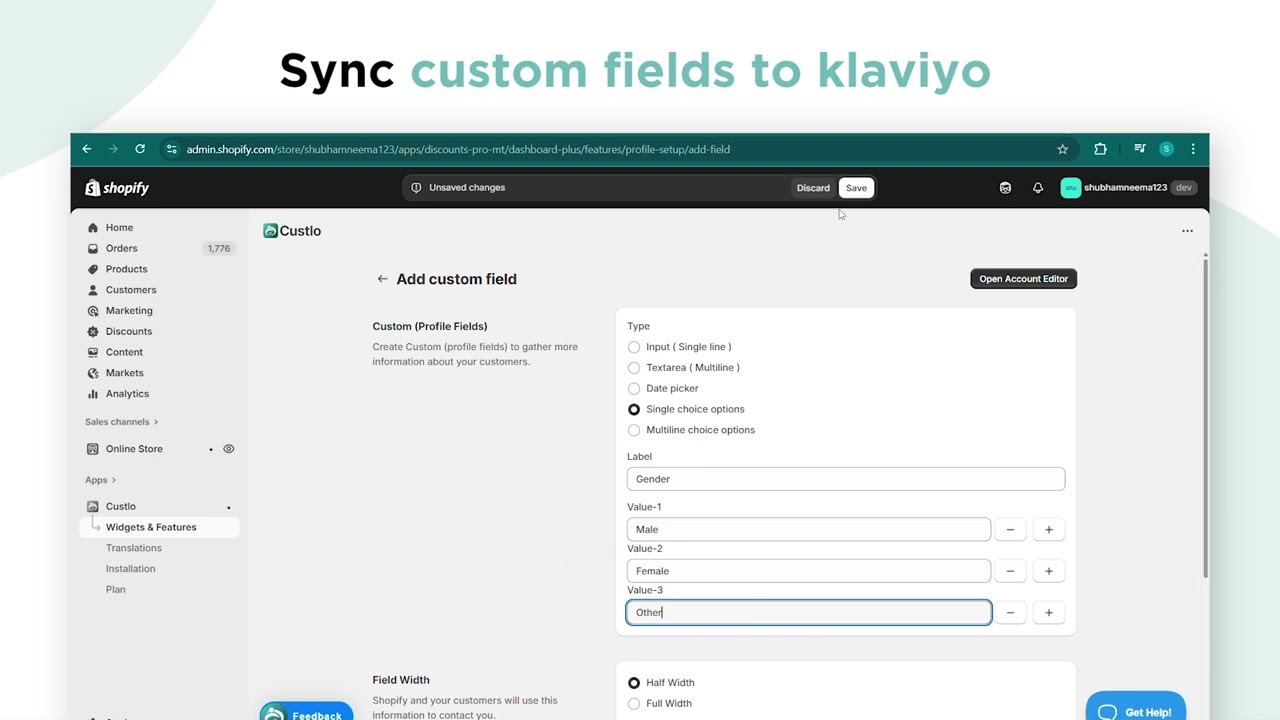Click Open Account Editor
Image resolution: width=1280 pixels, height=720 pixels.
(1023, 279)
